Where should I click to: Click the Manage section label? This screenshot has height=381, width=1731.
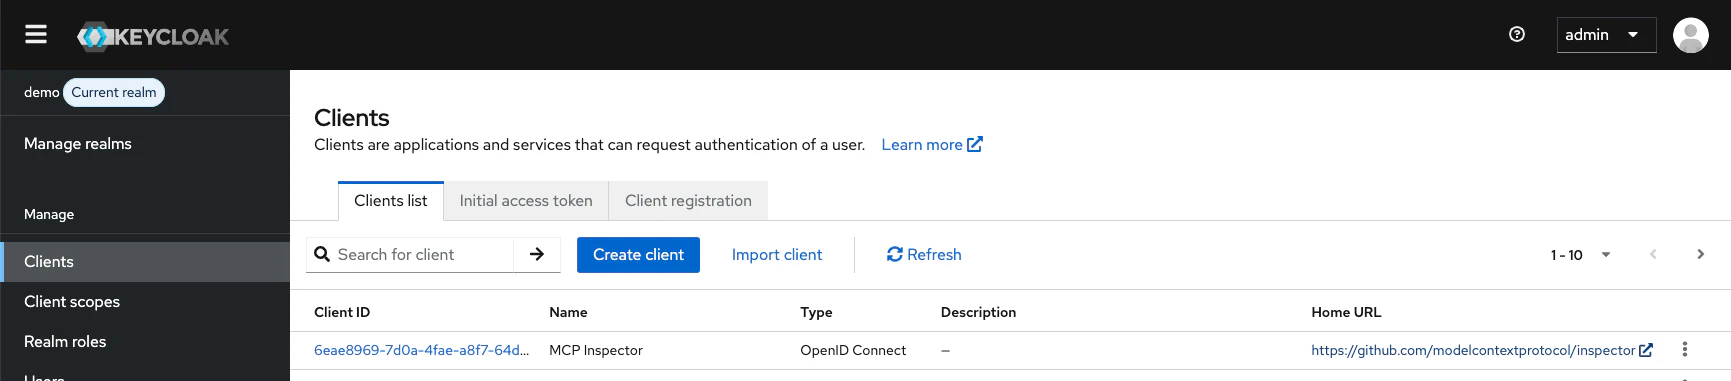pyautogui.click(x=49, y=214)
